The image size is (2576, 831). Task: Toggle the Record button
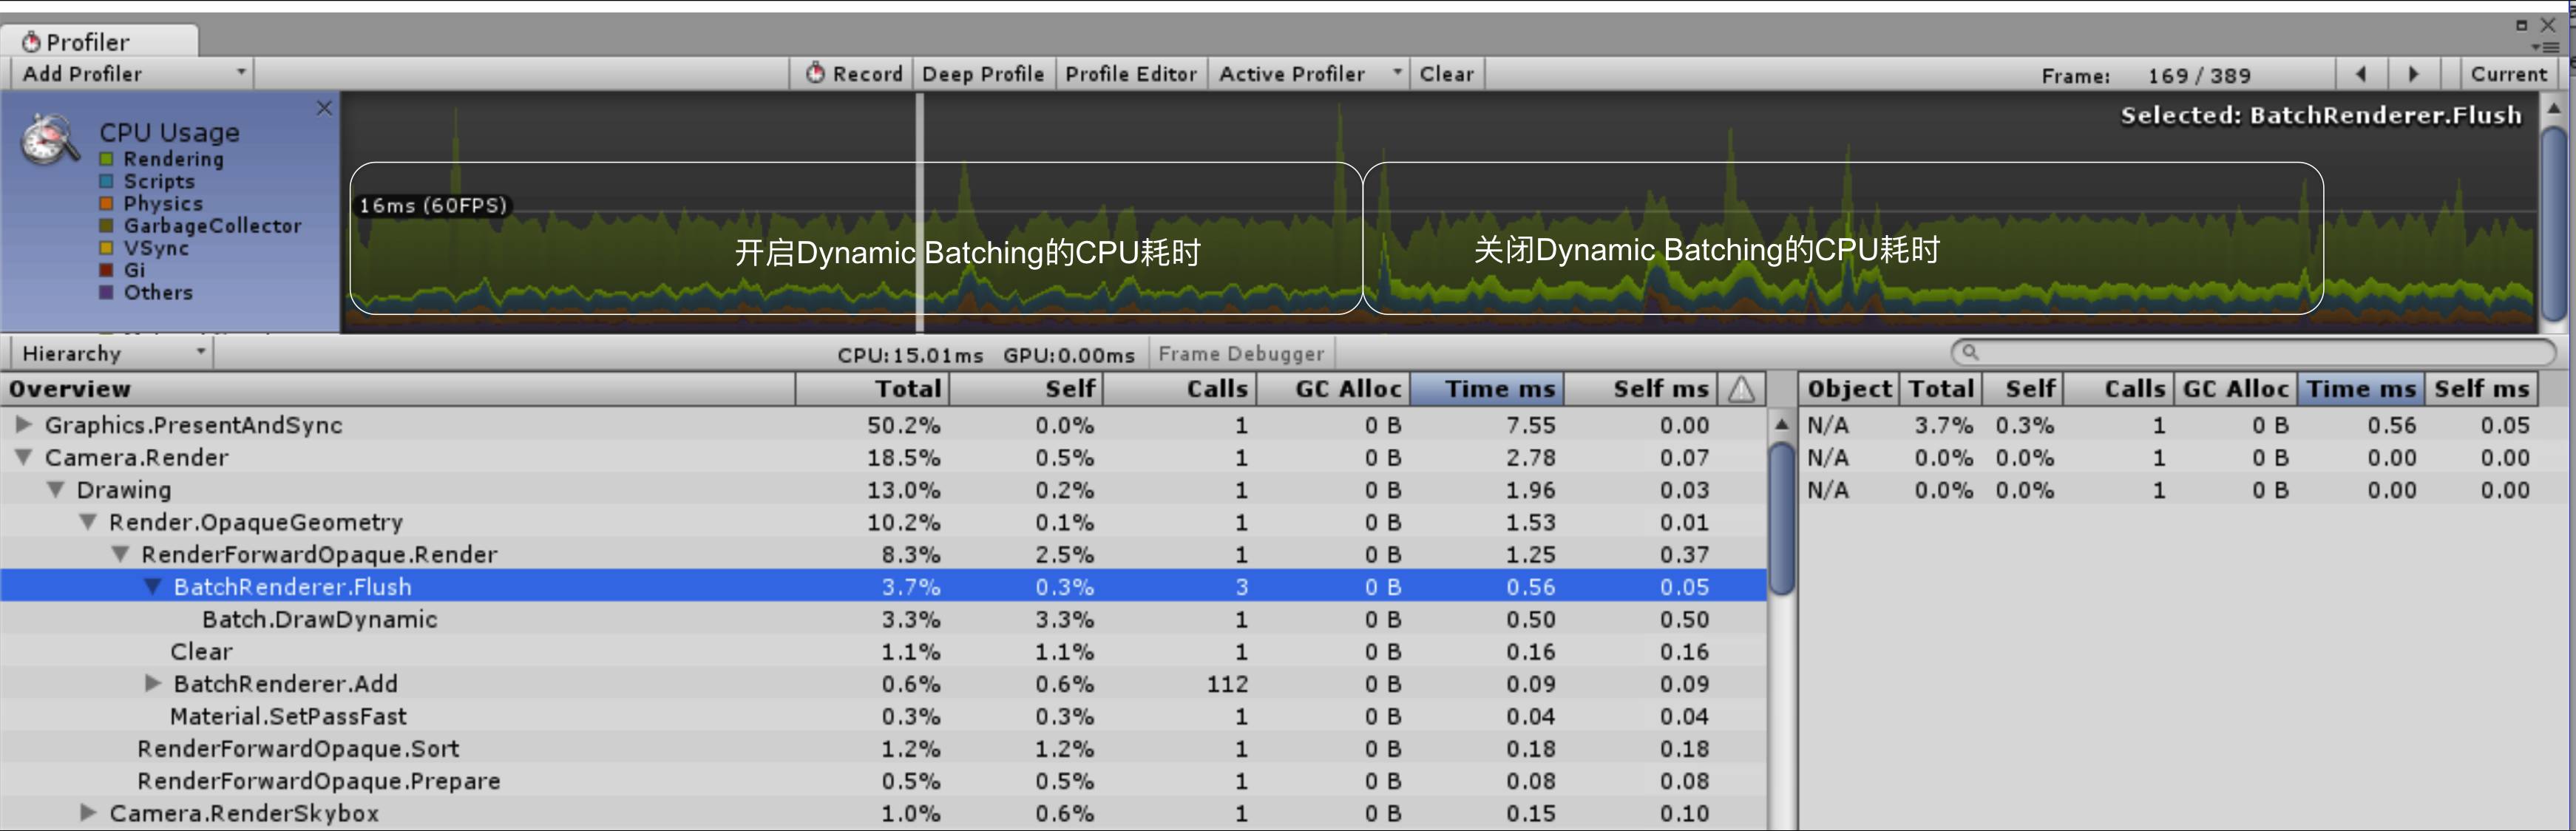(x=855, y=74)
